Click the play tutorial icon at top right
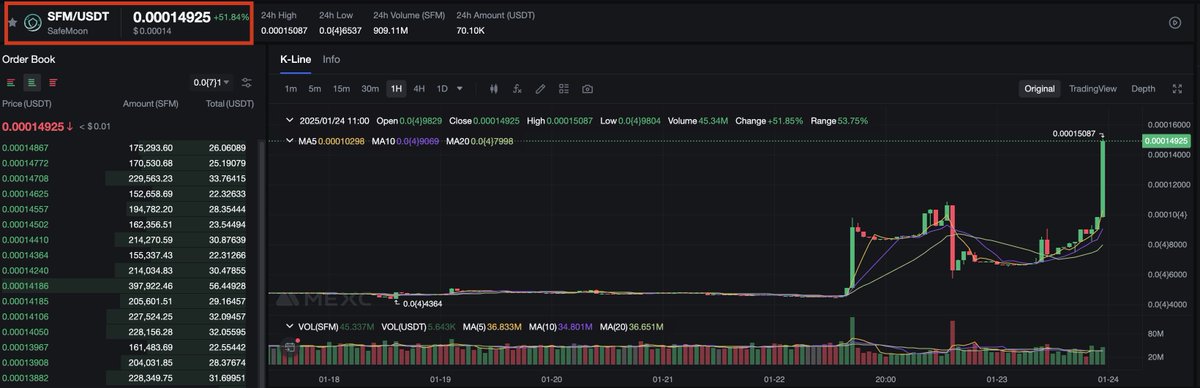The height and width of the screenshot is (388, 1200). (x=1175, y=22)
